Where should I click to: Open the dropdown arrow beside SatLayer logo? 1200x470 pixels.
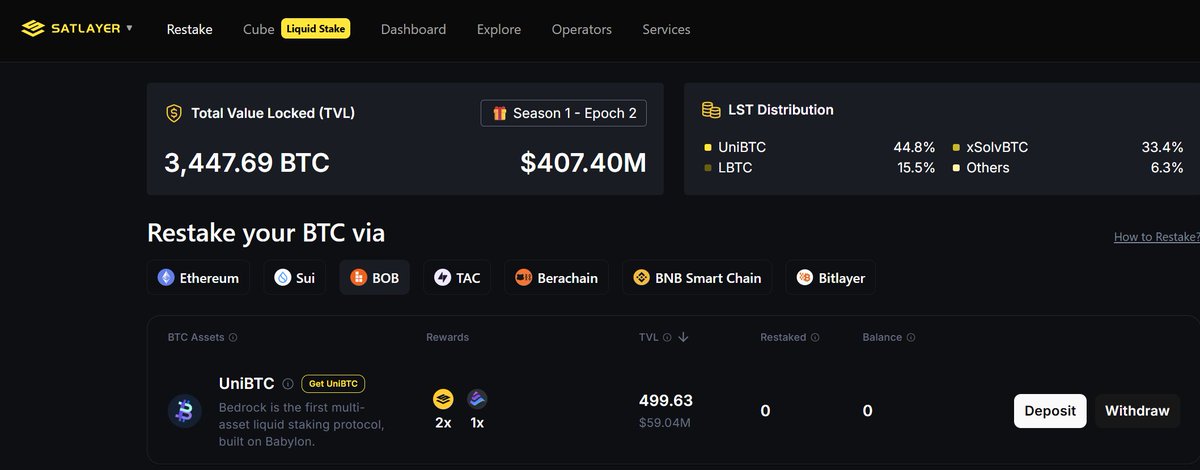tap(129, 29)
